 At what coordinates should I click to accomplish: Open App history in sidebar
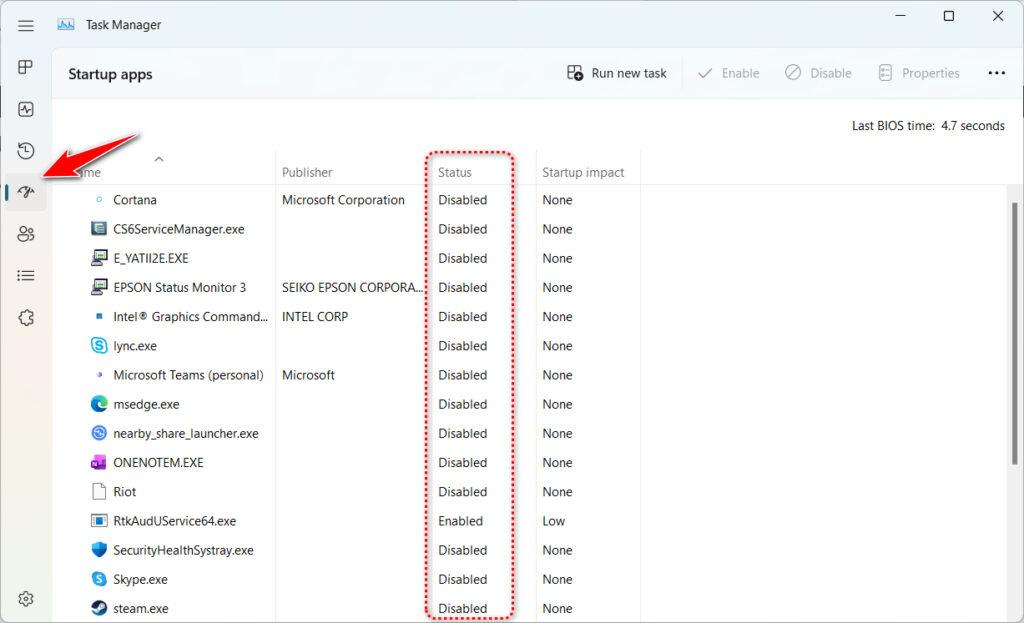tap(26, 151)
